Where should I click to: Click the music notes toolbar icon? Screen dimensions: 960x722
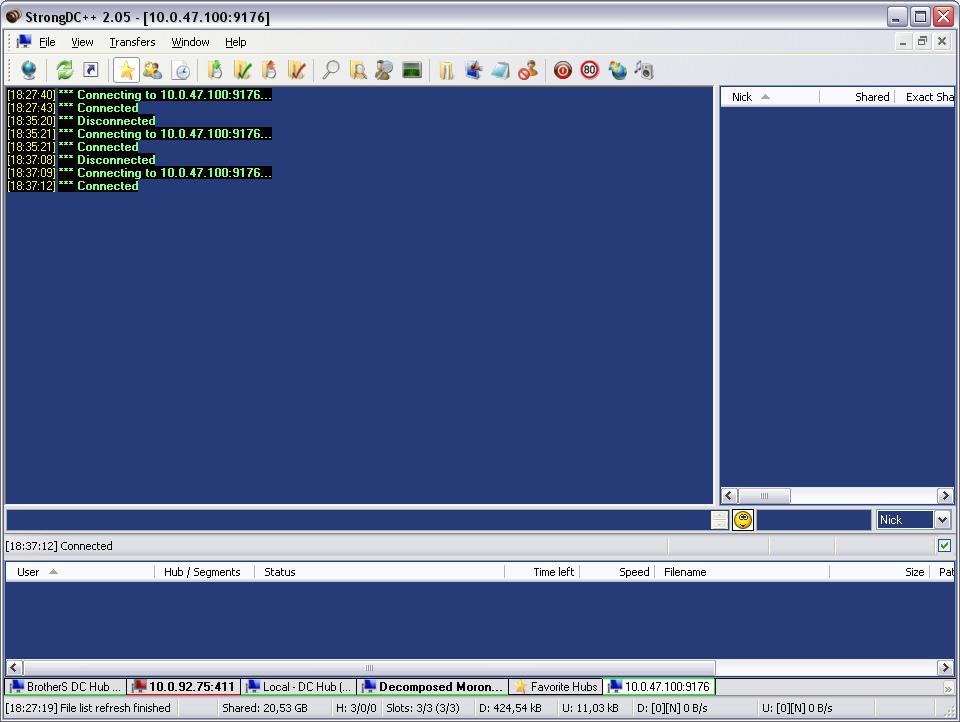(644, 70)
